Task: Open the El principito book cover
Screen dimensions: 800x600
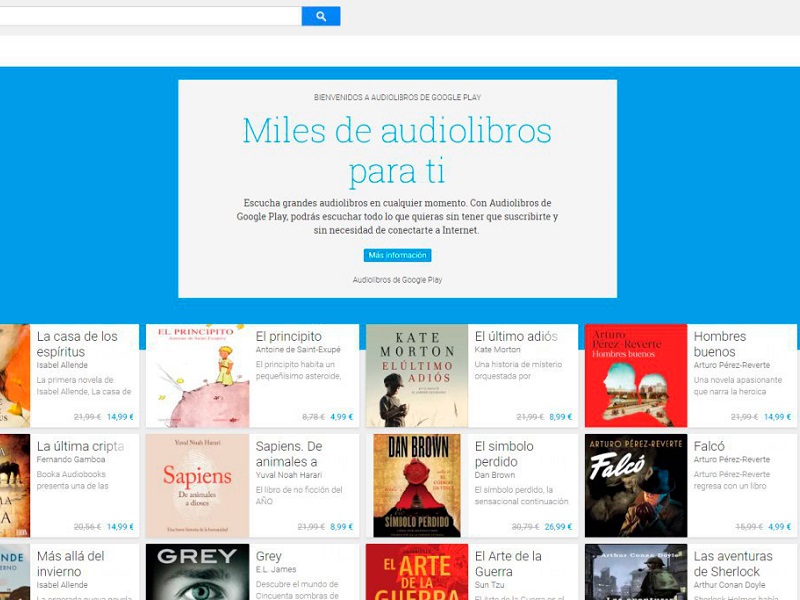Action: point(197,376)
